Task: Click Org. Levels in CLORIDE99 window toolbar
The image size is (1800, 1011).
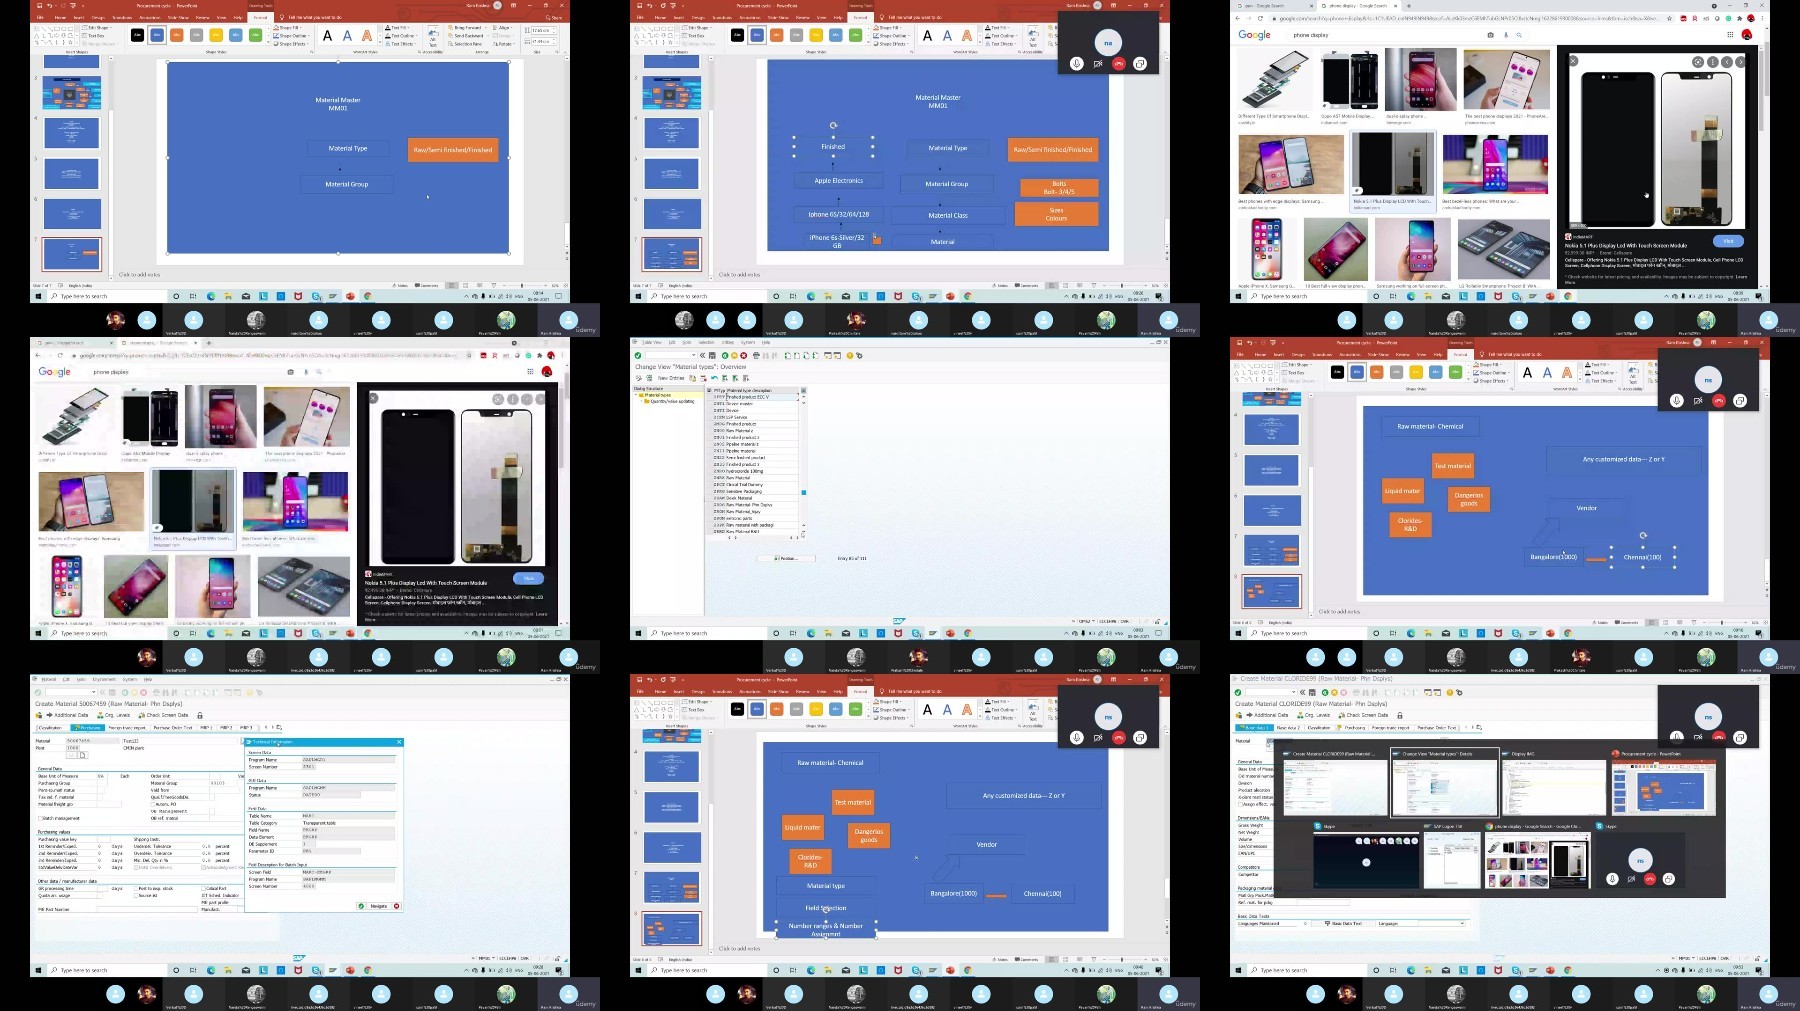Action: [x=1314, y=715]
